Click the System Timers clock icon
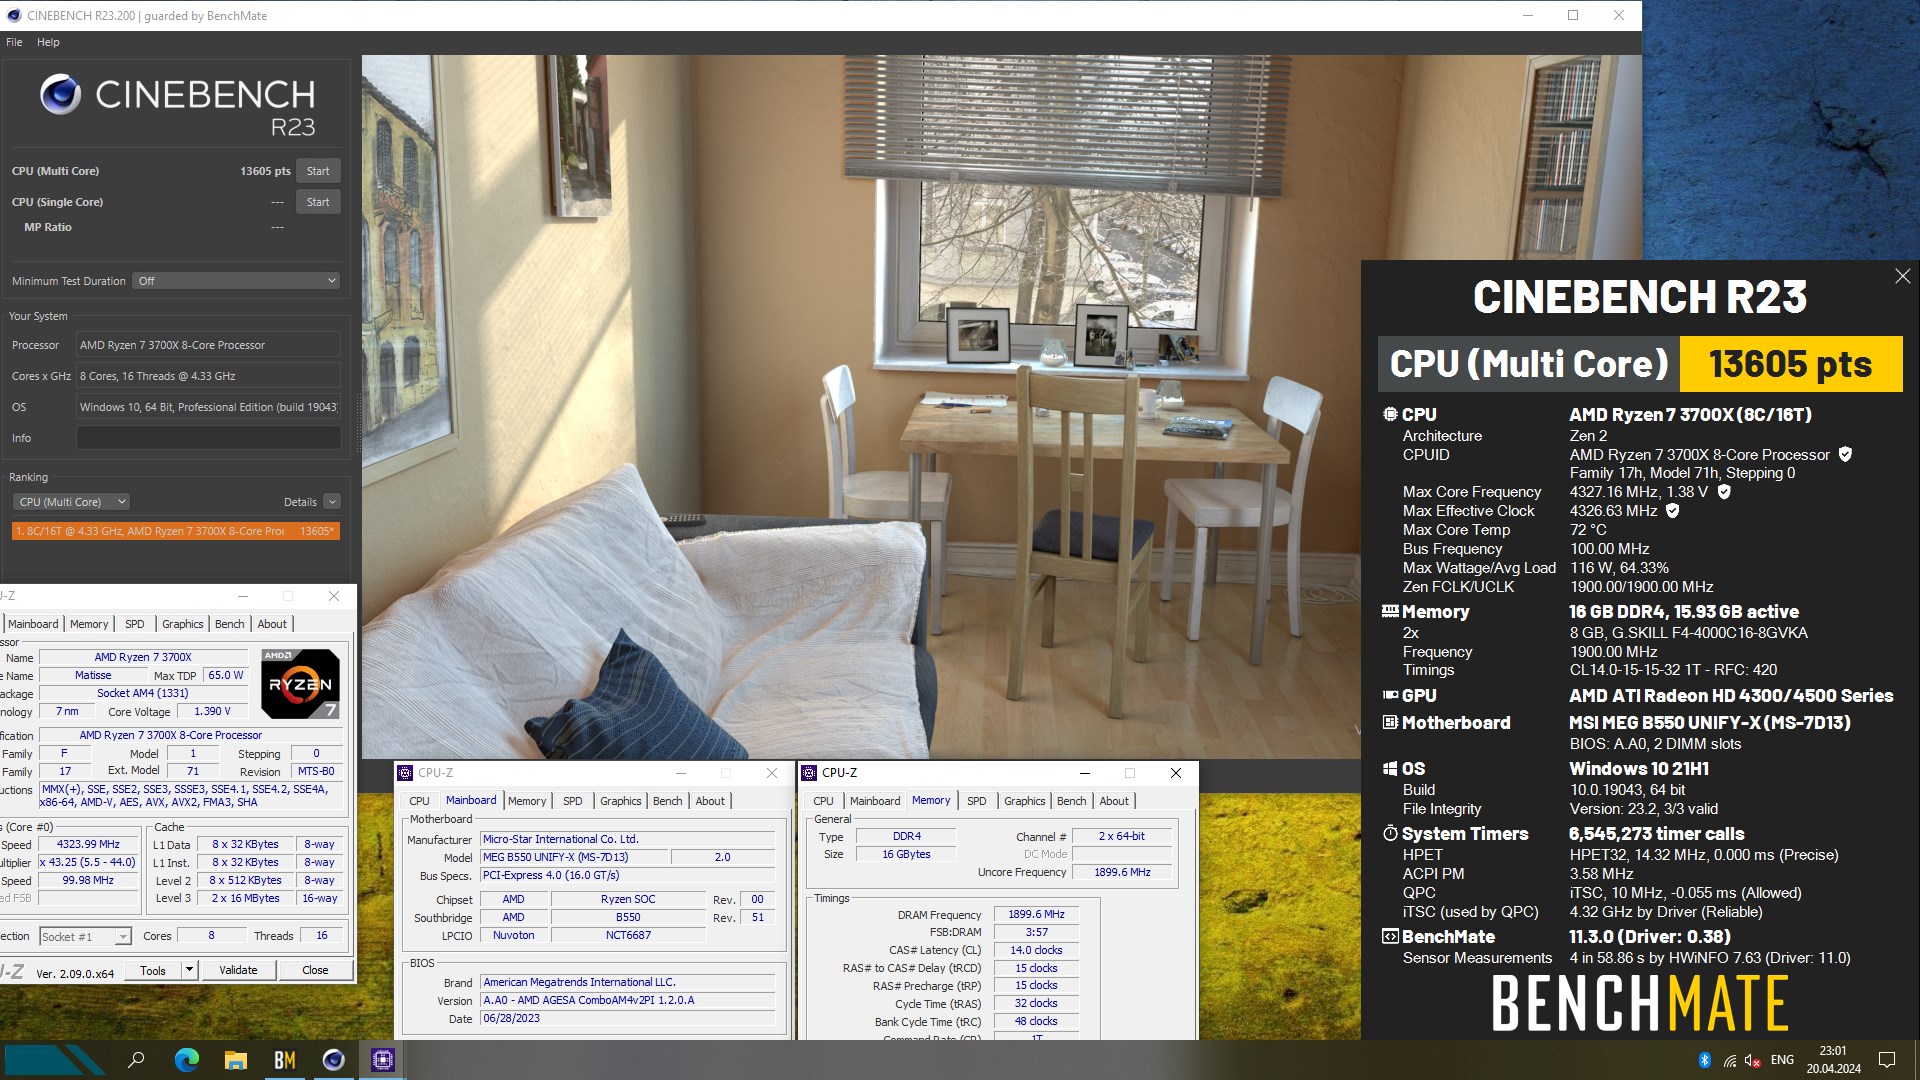Viewport: 1920px width, 1080px height. tap(1390, 833)
